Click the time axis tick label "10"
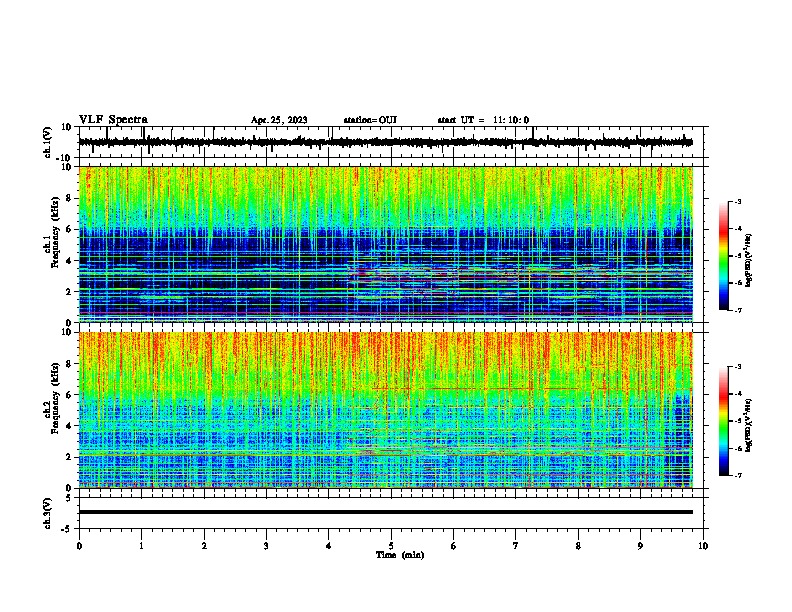Viewport: 792px width, 612px height. [x=703, y=546]
